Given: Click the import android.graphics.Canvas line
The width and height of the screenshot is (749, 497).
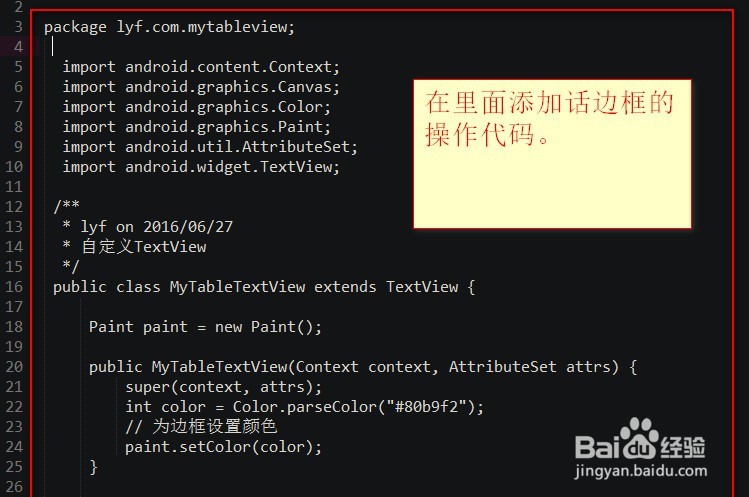Looking at the screenshot, I should 201,87.
